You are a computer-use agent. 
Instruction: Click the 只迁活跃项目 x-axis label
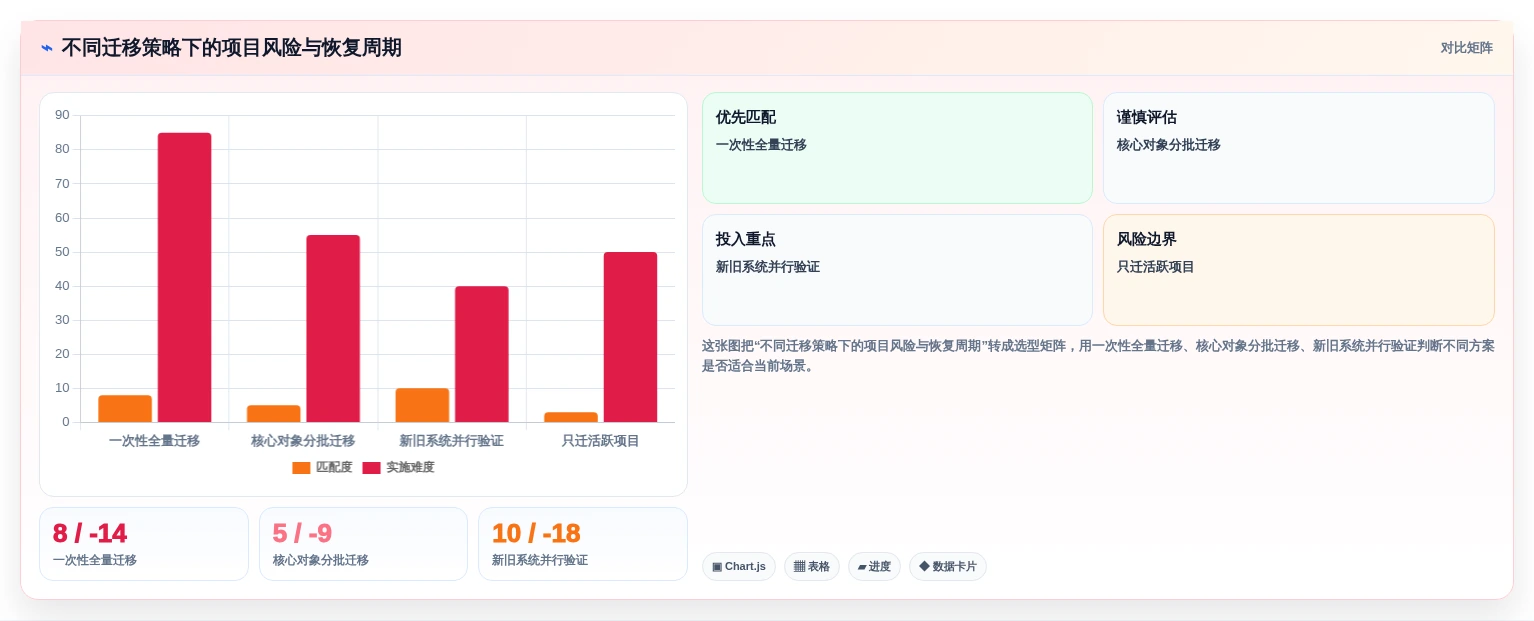point(600,441)
